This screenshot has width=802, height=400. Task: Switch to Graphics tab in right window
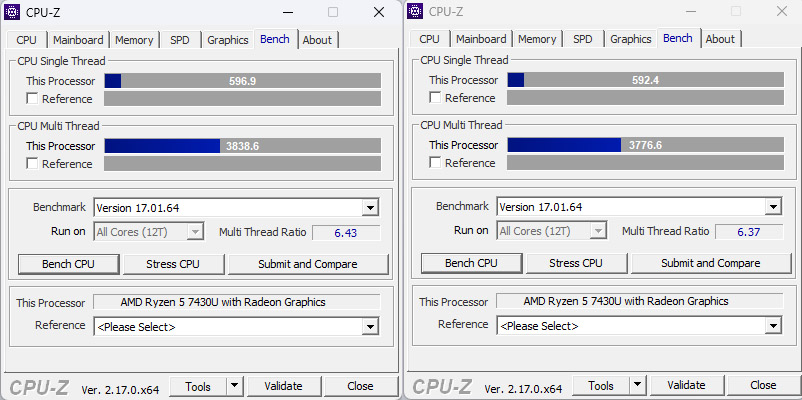click(631, 39)
